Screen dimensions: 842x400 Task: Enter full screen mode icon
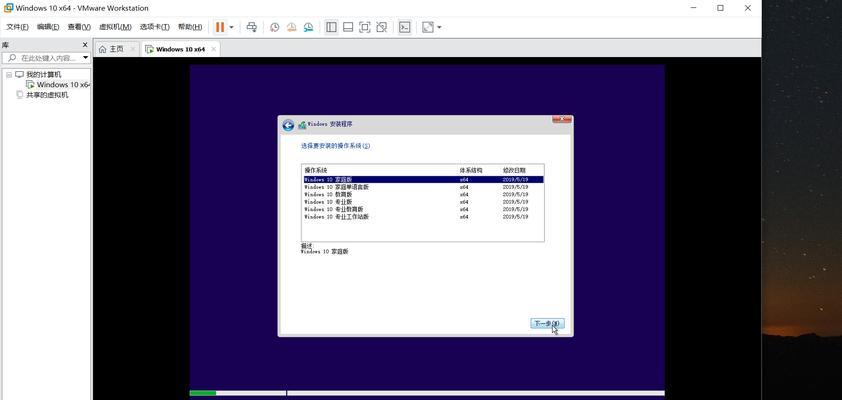pos(365,27)
